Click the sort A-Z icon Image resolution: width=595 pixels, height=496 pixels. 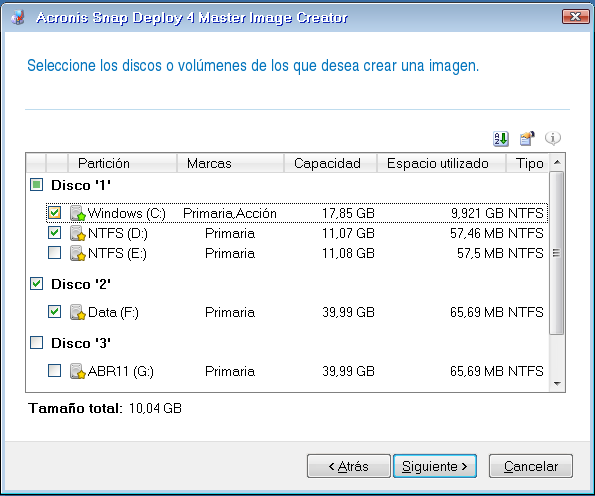501,139
